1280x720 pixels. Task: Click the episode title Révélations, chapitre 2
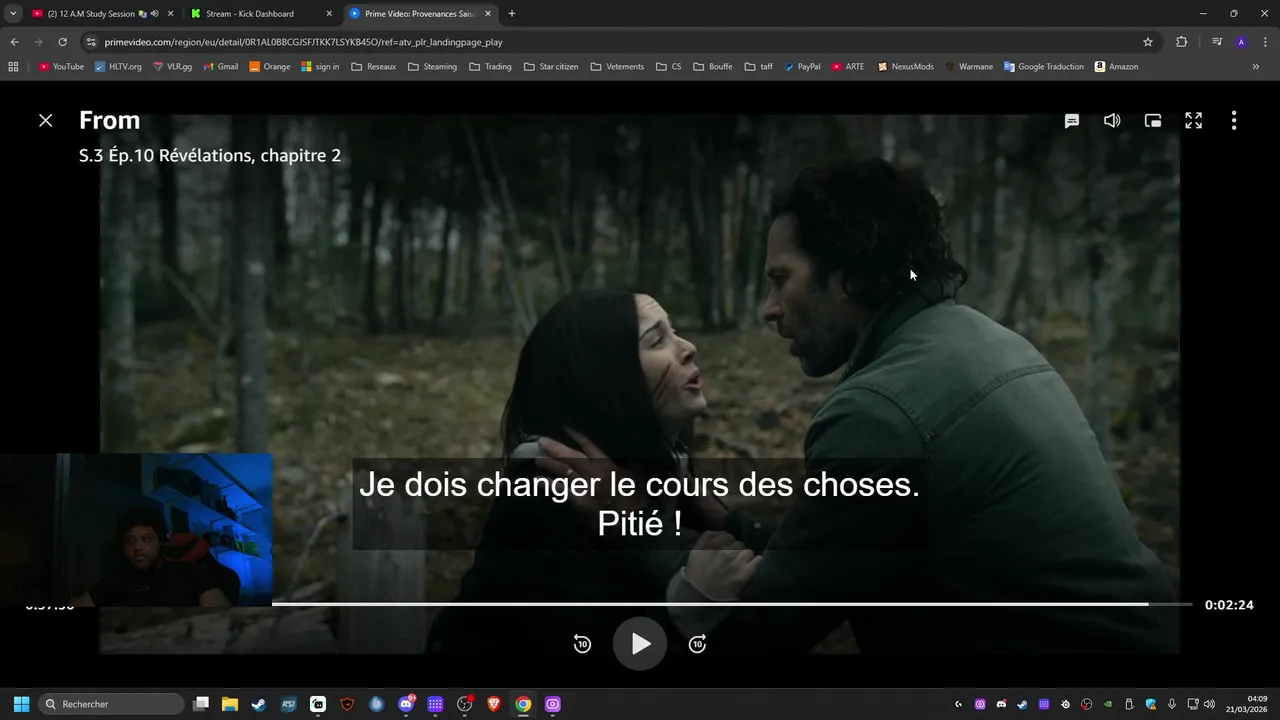[249, 156]
